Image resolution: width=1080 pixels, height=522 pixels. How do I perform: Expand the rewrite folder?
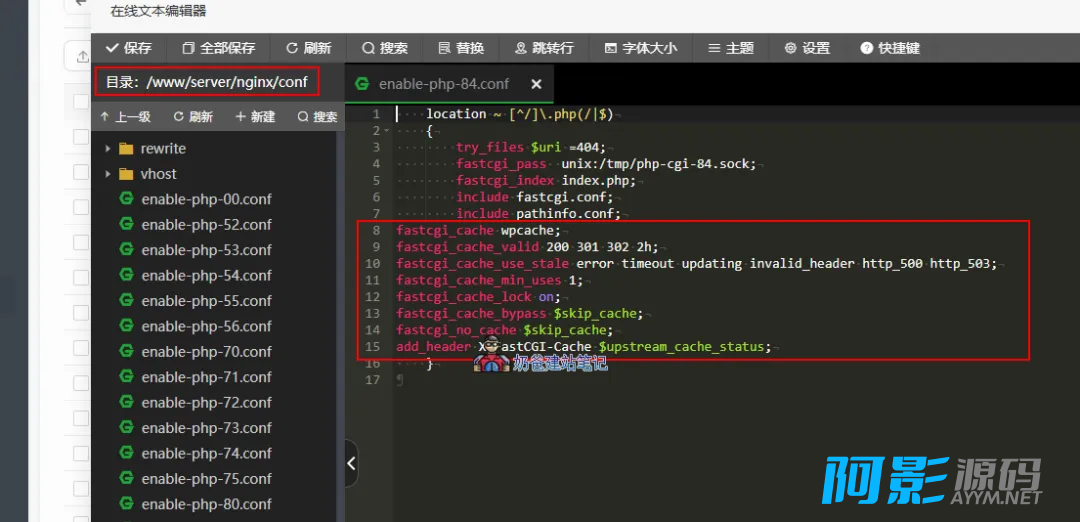tap(108, 148)
